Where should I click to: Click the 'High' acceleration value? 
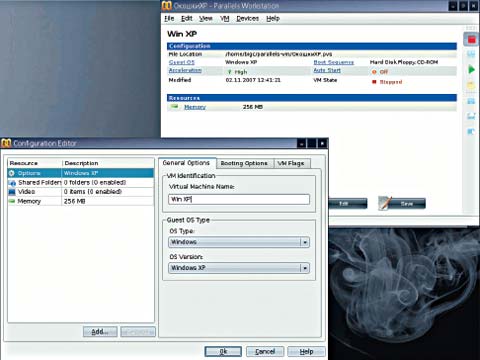241,72
